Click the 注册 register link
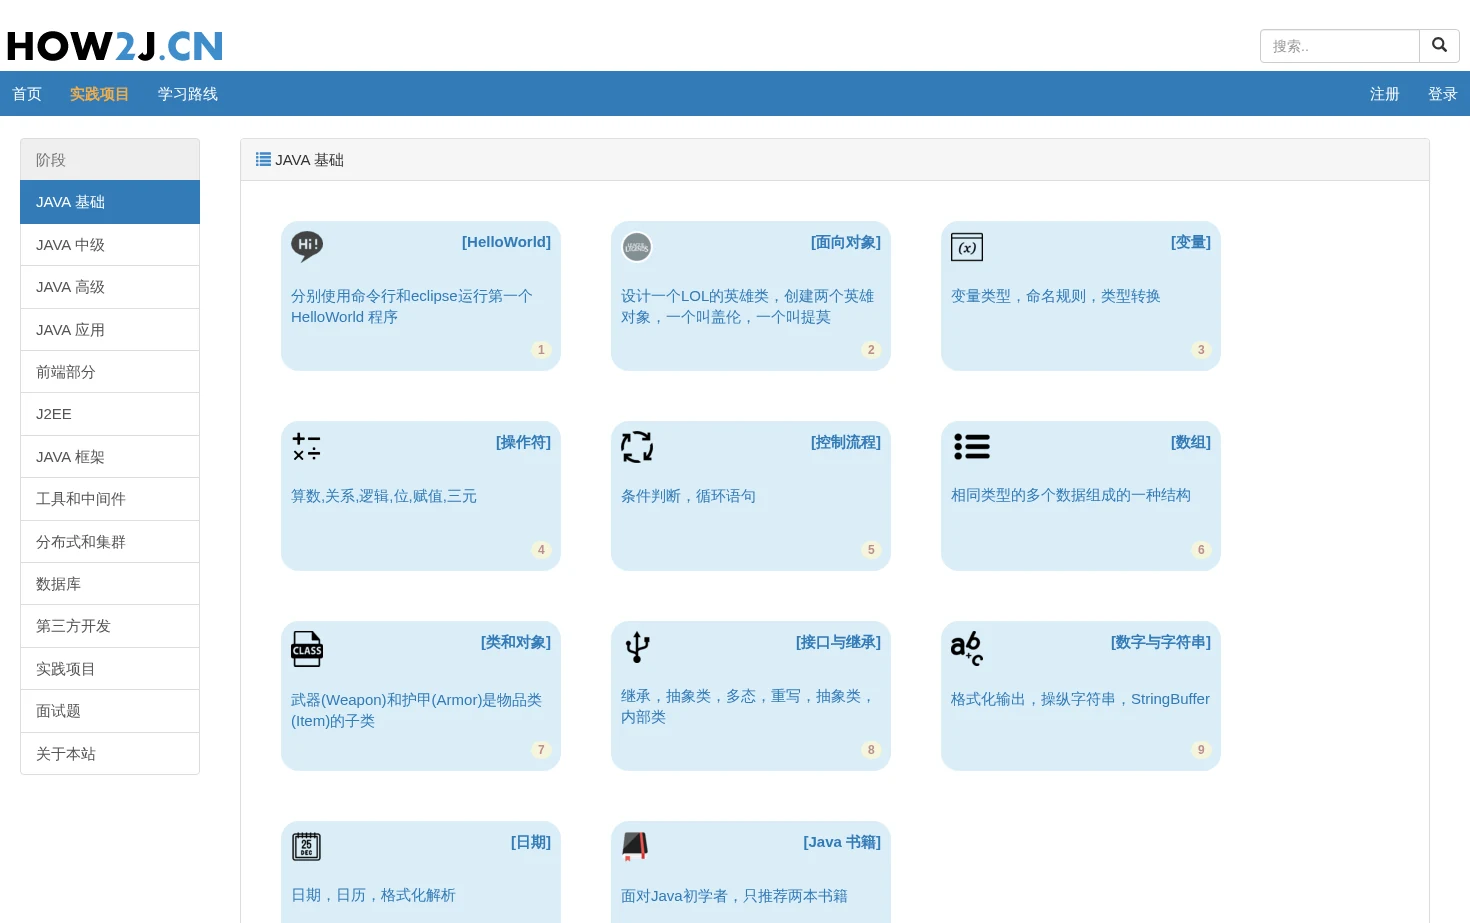 [x=1385, y=94]
